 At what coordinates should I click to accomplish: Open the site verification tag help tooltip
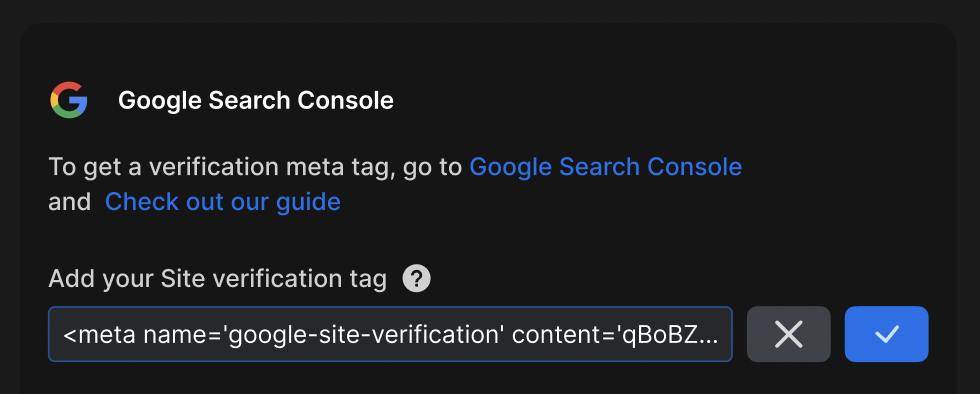tap(416, 279)
